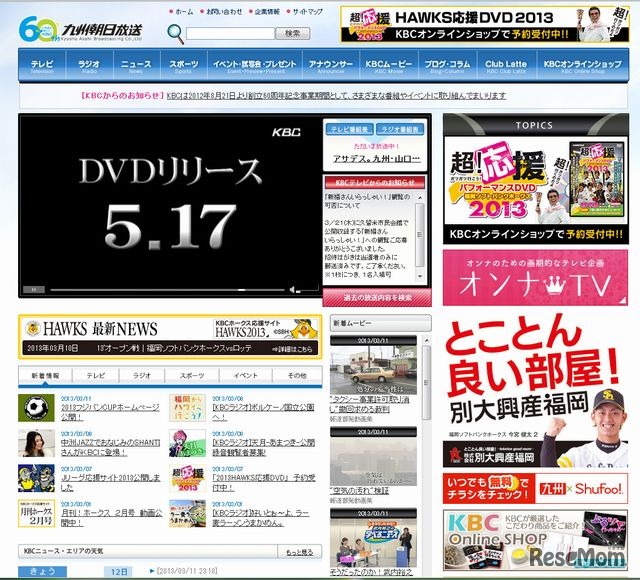Viewport: 640px width, 580px height.
Task: Select the 新着情報 tab
Action: 45,376
